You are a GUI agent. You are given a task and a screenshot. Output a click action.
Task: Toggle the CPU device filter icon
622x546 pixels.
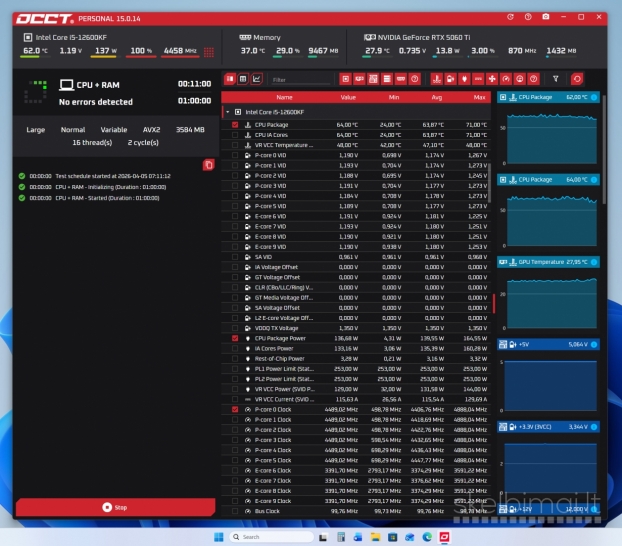[x=346, y=79]
